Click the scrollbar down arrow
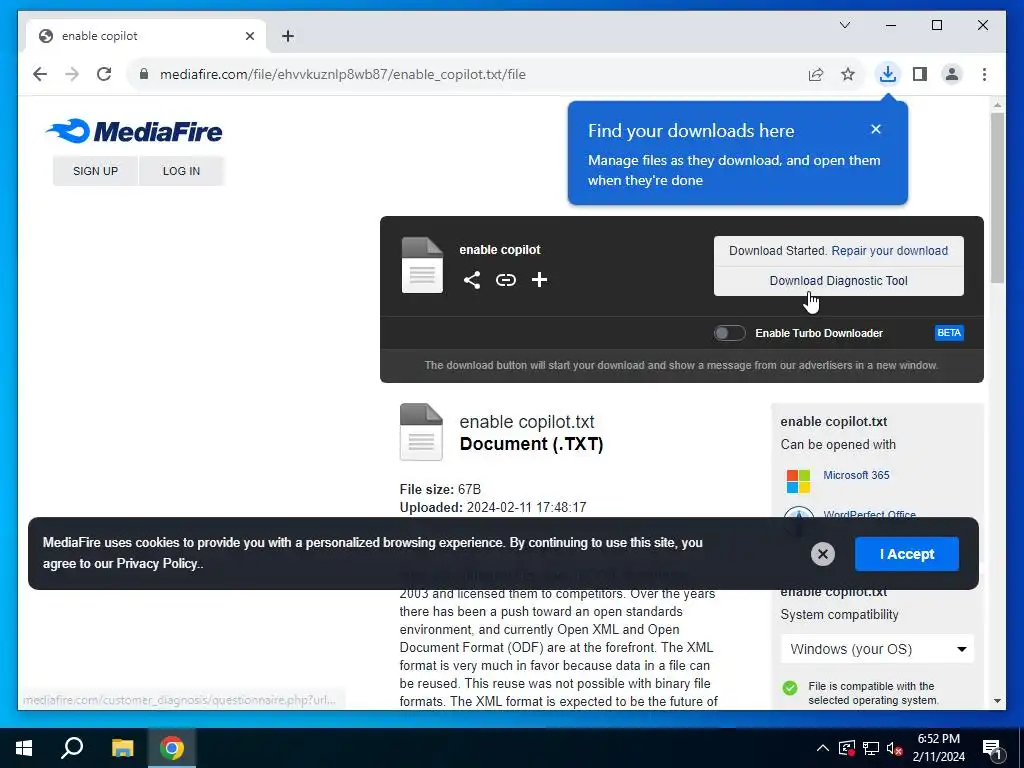 pos(997,701)
